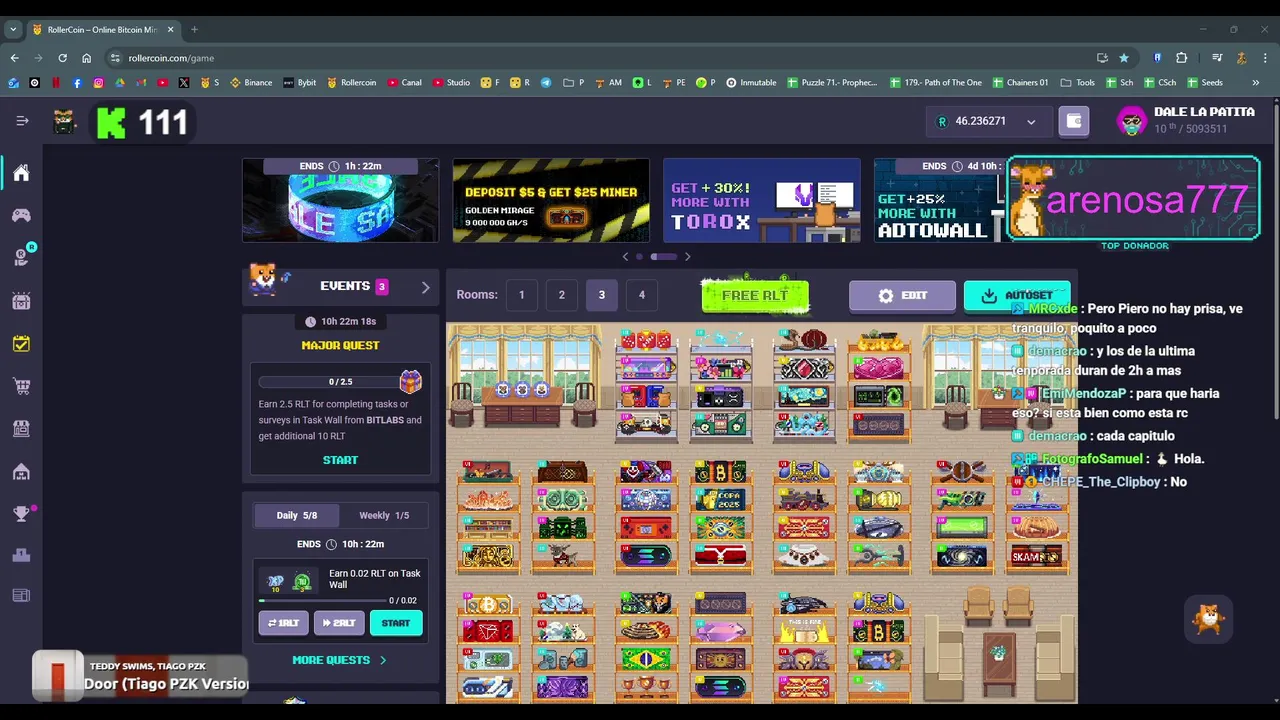
Task: Switch to Room 4
Action: click(x=642, y=295)
